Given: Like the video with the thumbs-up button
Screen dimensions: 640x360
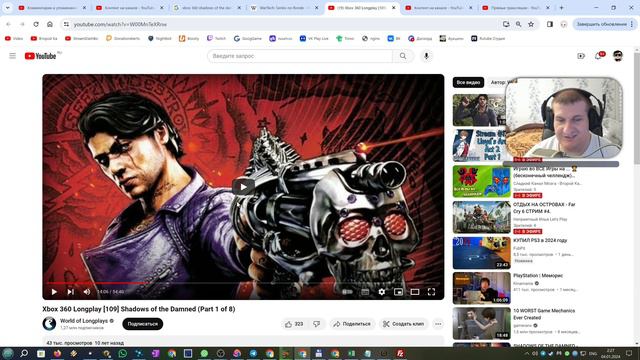Looking at the screenshot, I should (x=294, y=324).
